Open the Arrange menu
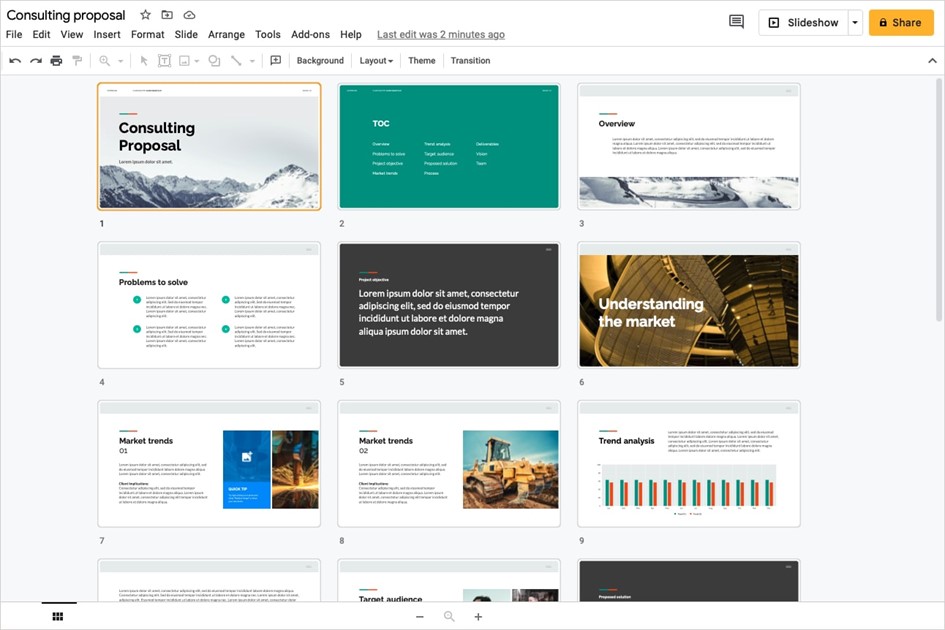Screen dimensions: 945x630 (226, 34)
